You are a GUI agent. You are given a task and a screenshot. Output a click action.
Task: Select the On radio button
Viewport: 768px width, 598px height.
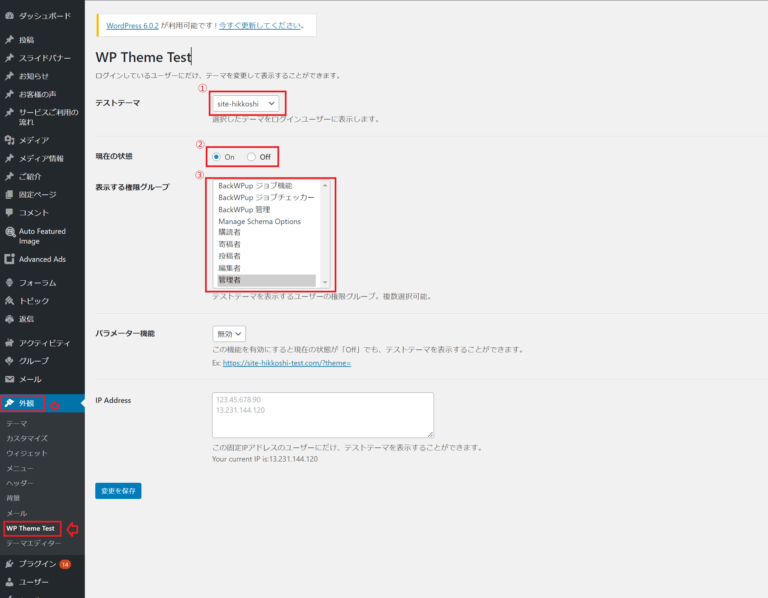click(x=217, y=157)
